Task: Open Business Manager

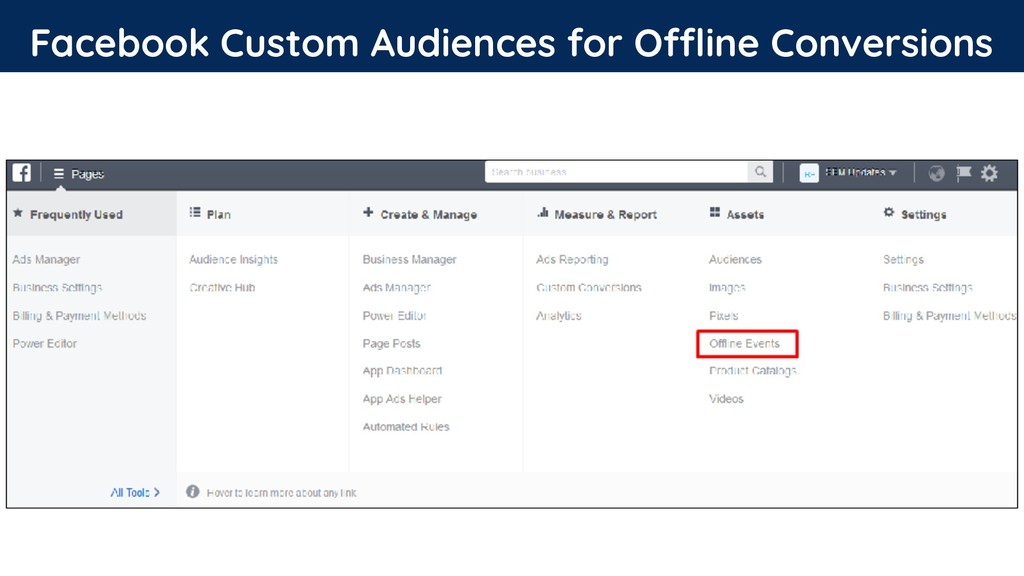Action: click(x=409, y=259)
